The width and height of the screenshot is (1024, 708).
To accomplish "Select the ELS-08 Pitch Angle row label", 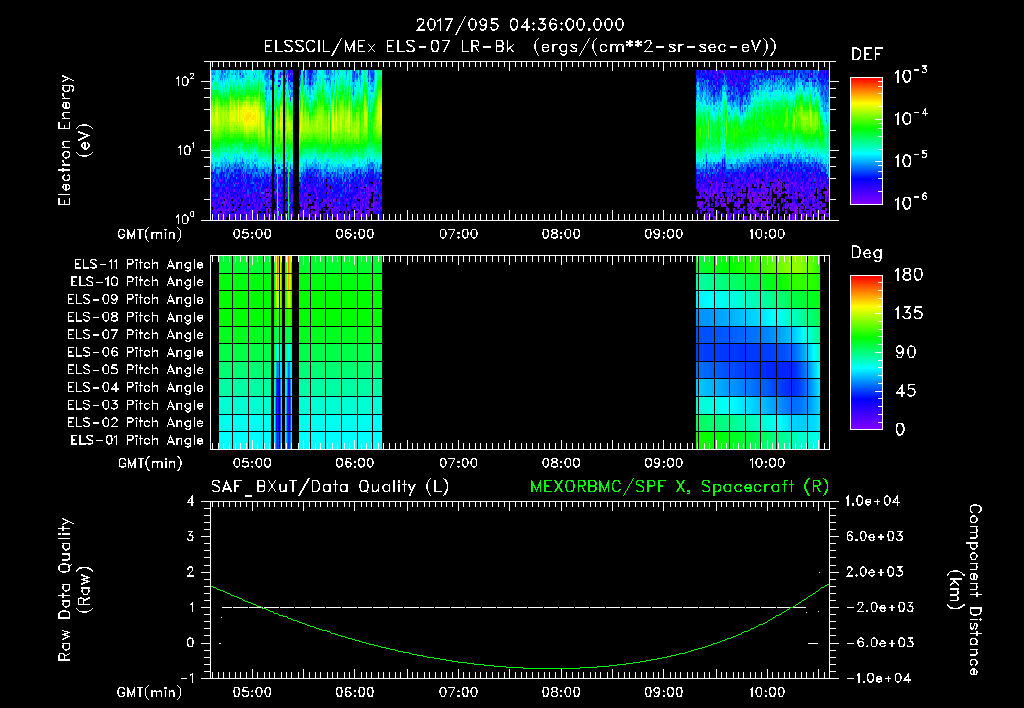I will point(136,317).
